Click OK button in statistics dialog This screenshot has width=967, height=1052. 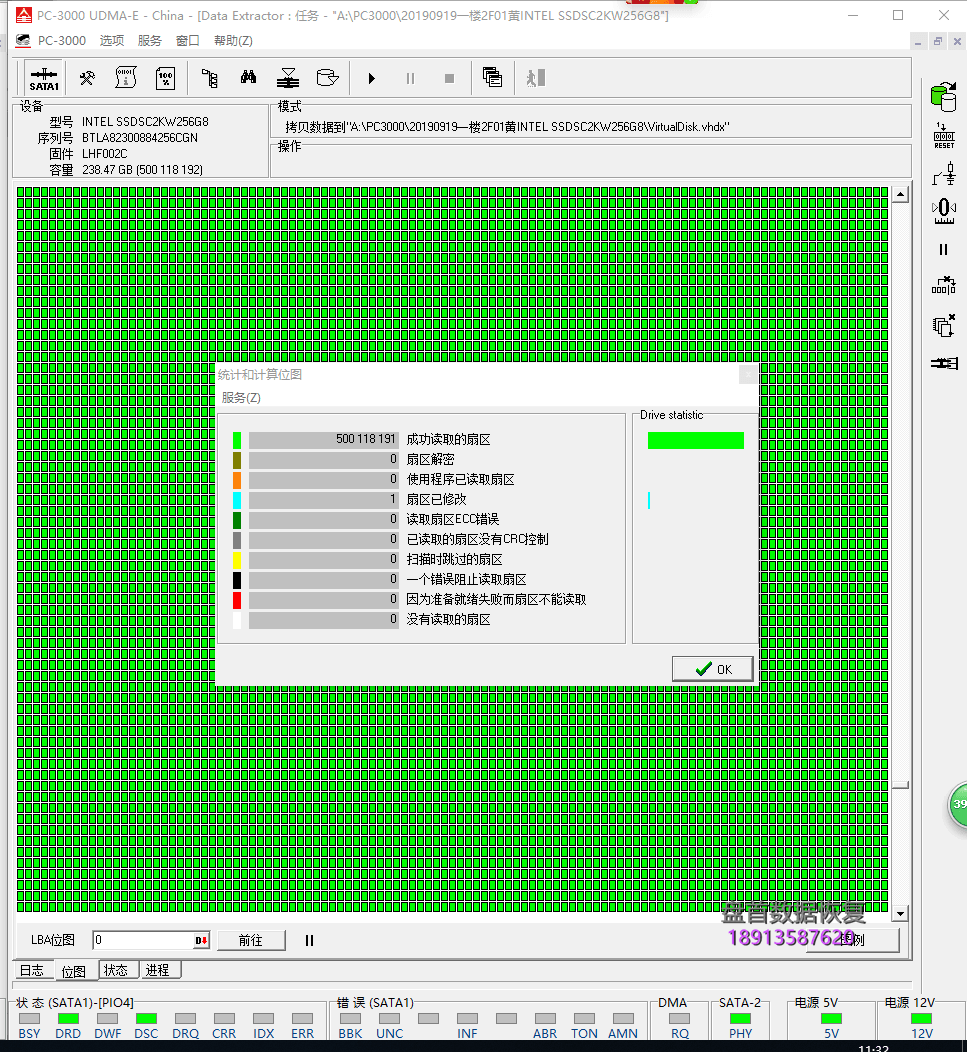[712, 669]
